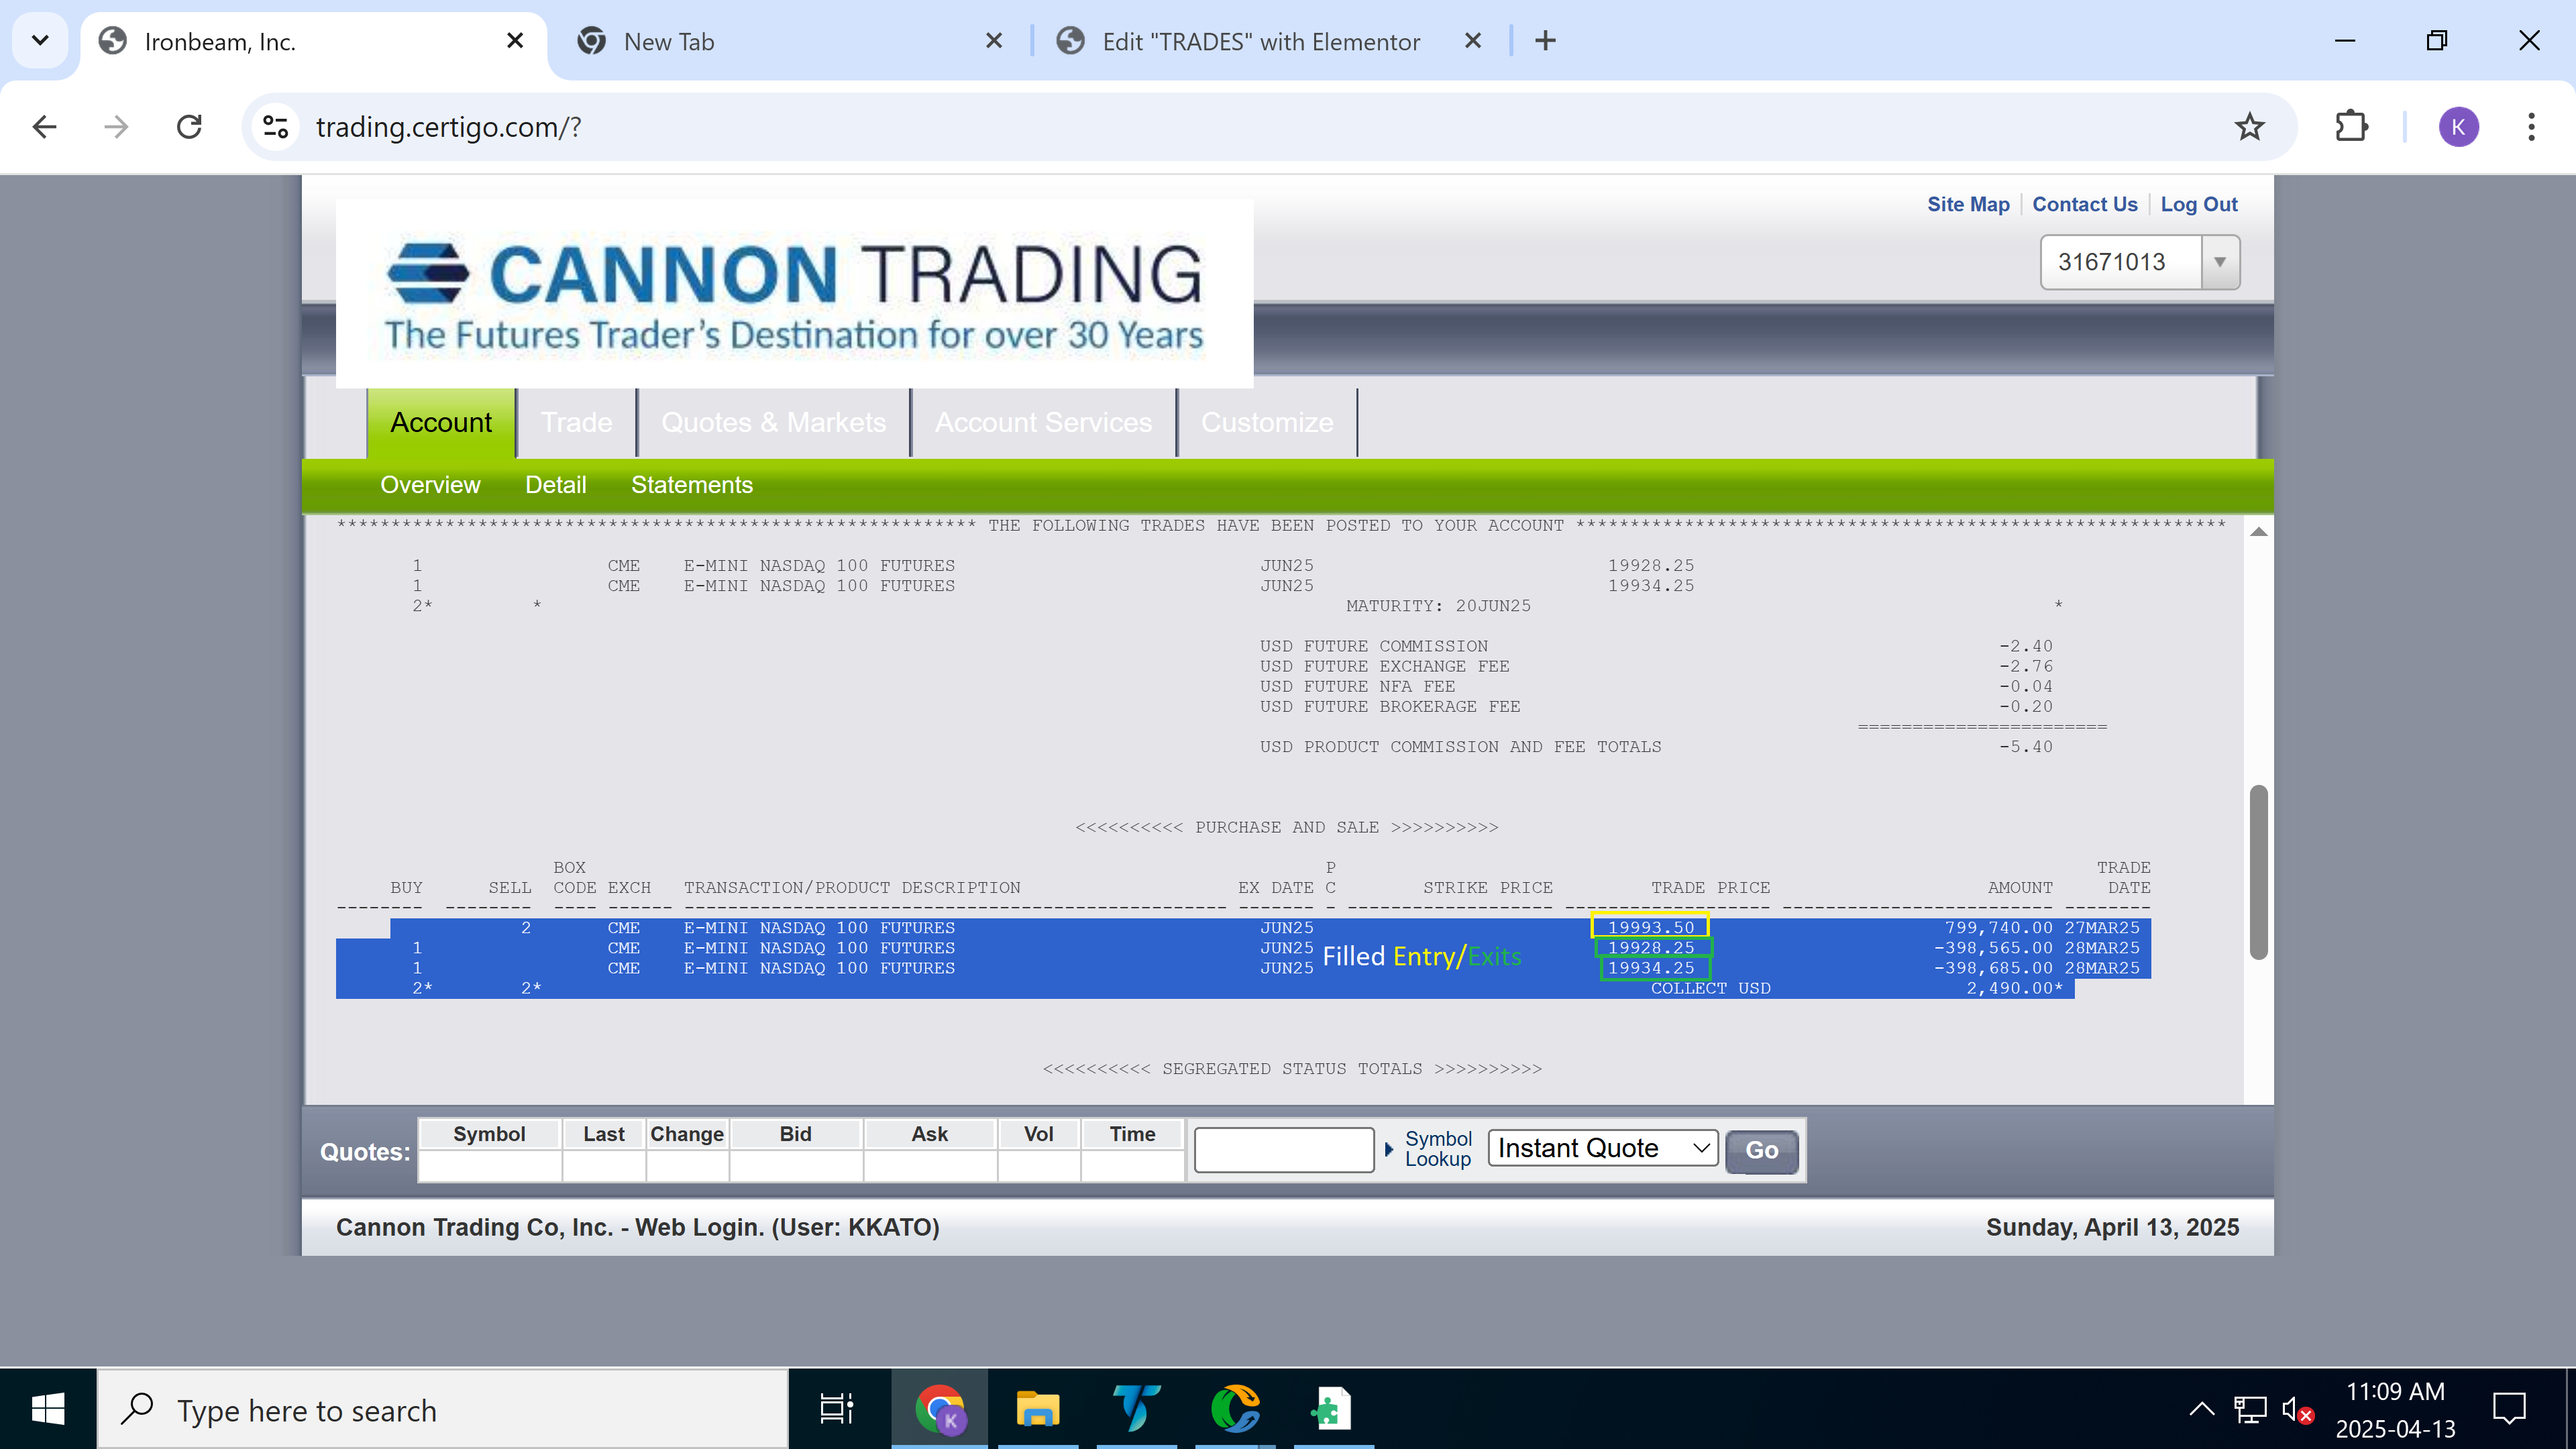Click the 2,490.00* collect amount
2576x1449 pixels.
(x=2014, y=988)
